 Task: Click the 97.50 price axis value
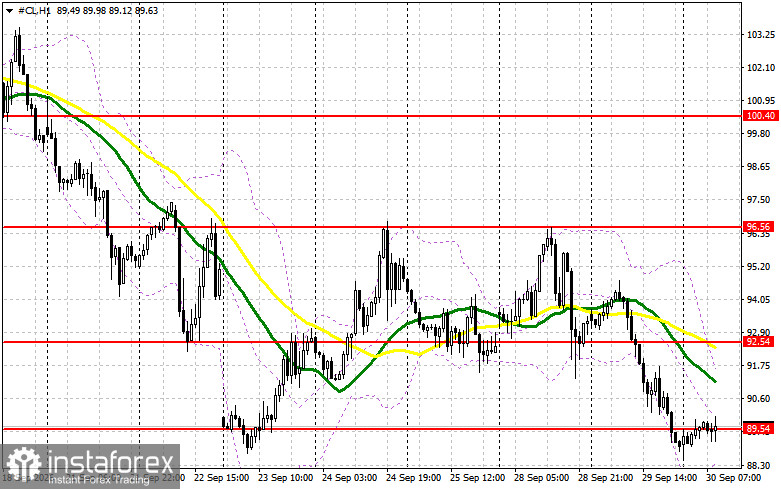(x=761, y=200)
